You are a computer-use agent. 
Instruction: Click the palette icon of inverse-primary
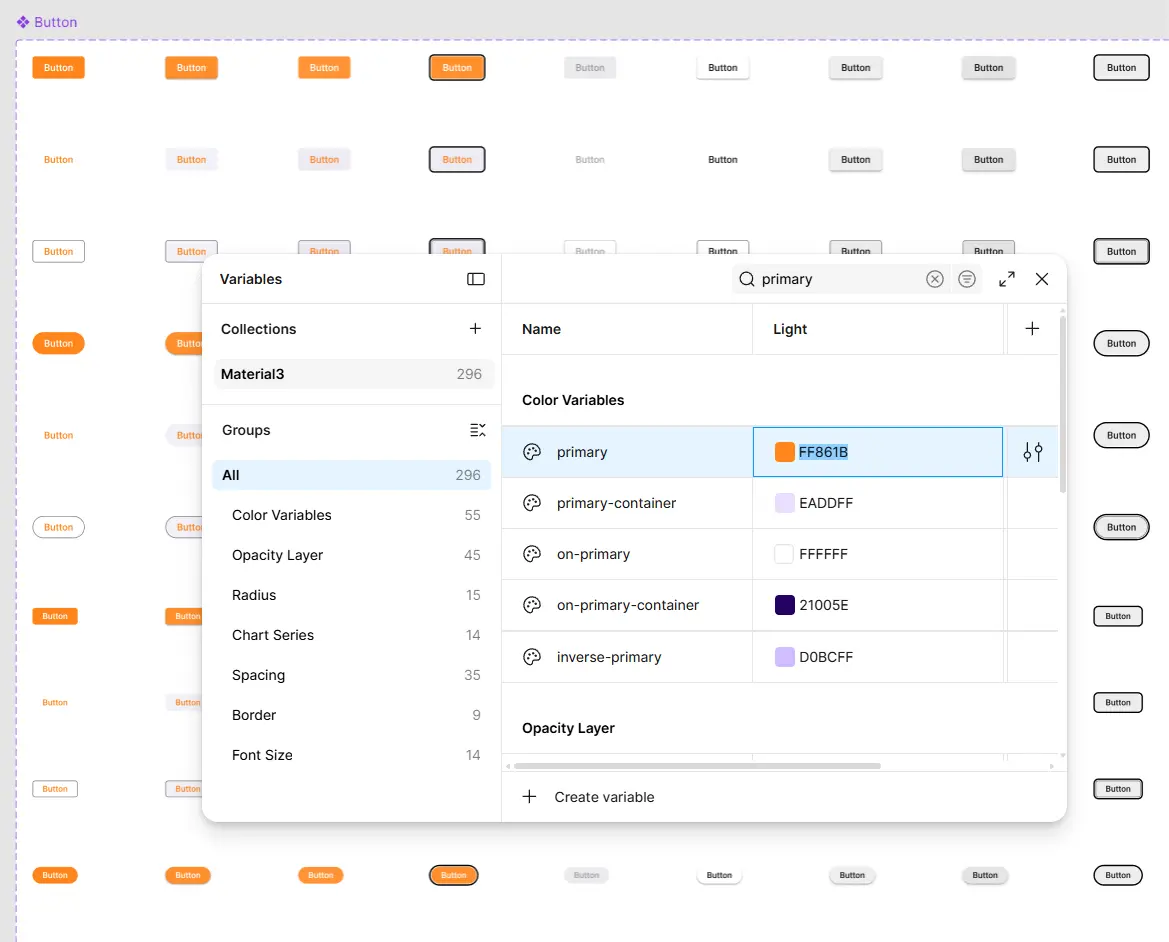coord(532,657)
